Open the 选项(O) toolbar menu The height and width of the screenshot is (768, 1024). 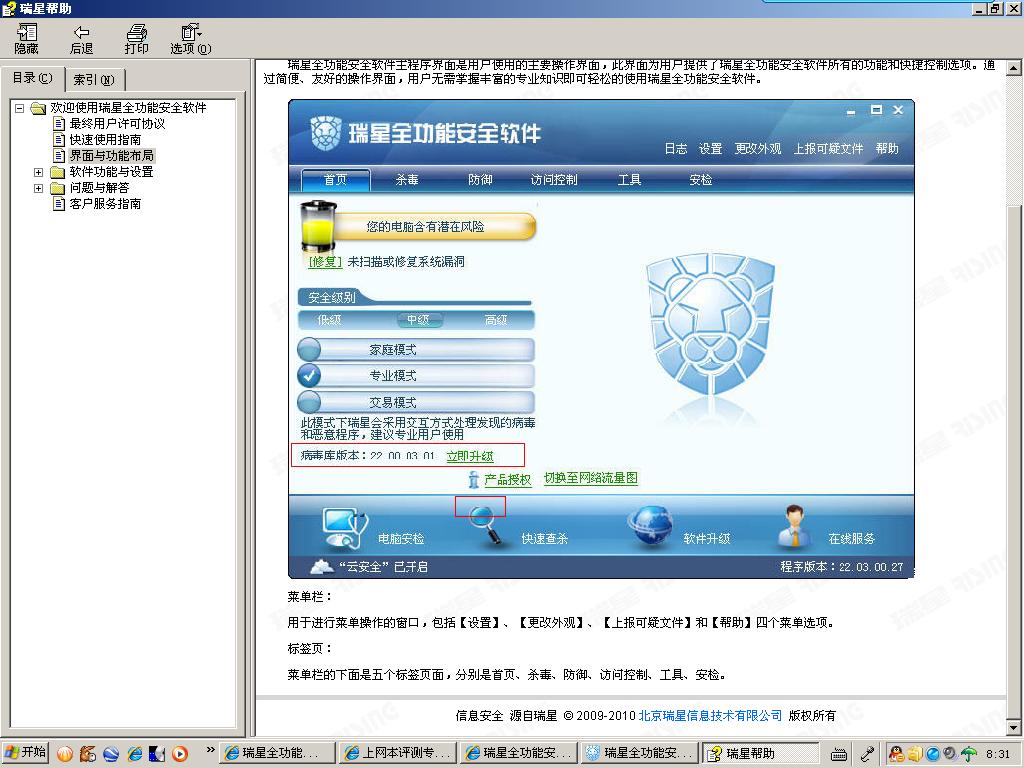[x=191, y=39]
